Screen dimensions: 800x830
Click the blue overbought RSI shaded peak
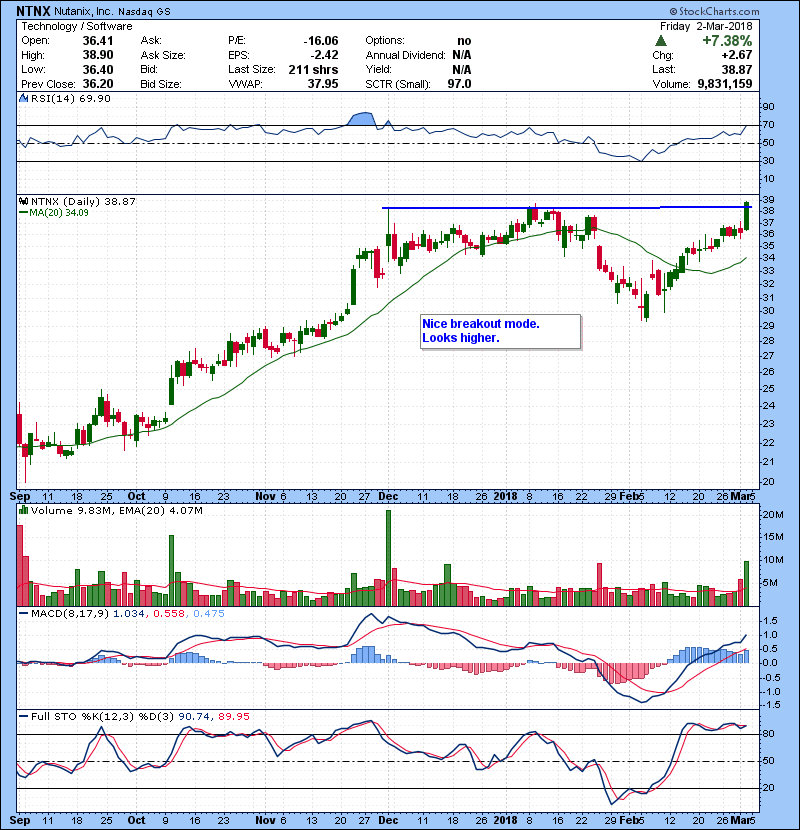coord(362,119)
